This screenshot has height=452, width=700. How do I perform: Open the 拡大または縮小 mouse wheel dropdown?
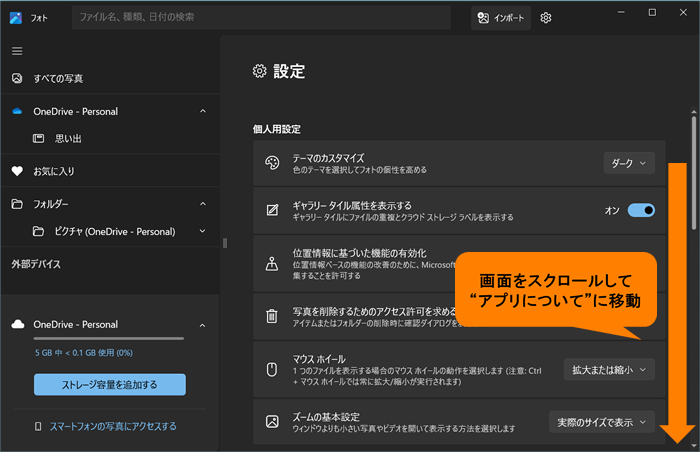(609, 370)
